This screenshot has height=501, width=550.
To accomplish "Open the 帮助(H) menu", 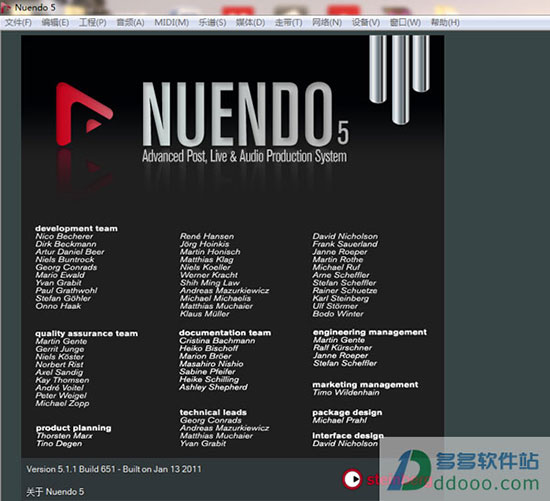I will pyautogui.click(x=445, y=22).
